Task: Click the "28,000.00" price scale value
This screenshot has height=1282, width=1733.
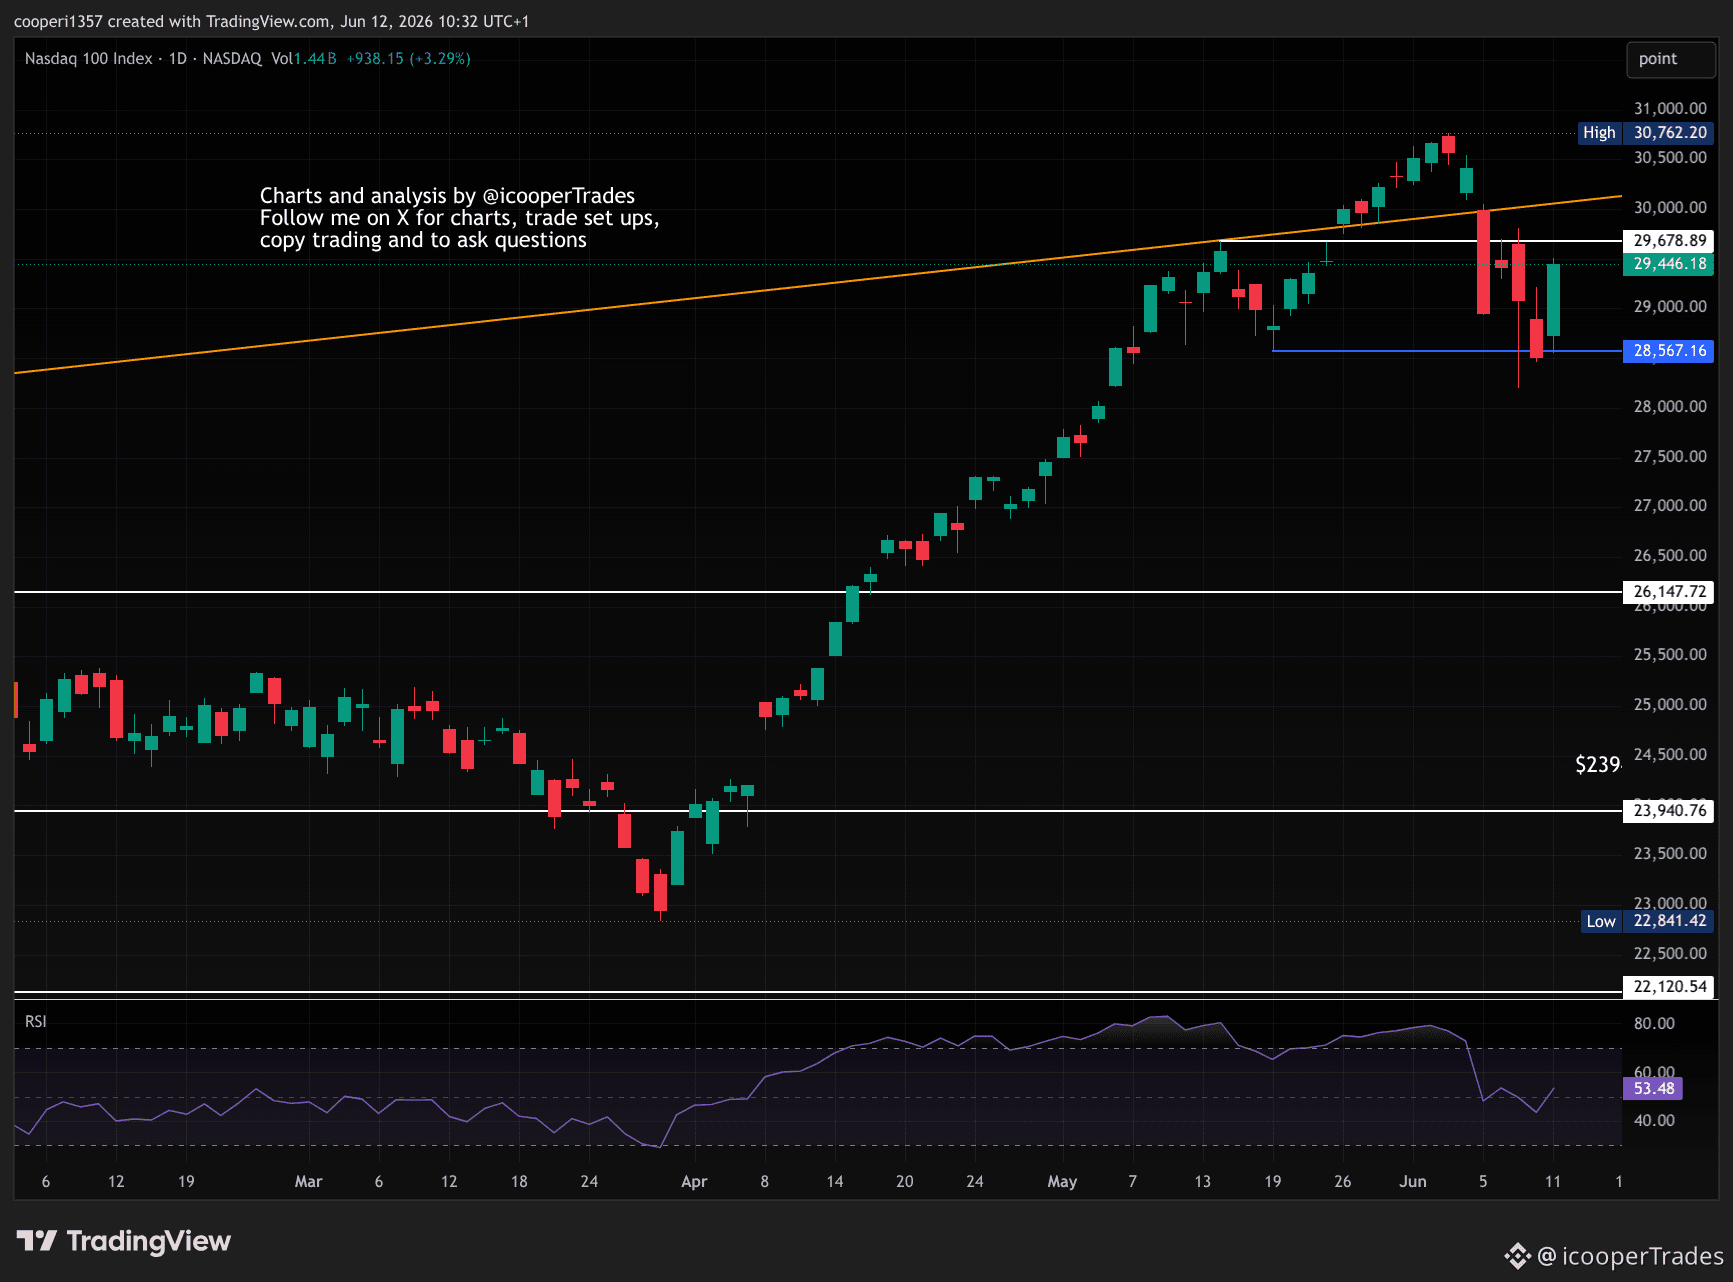Action: (1670, 406)
